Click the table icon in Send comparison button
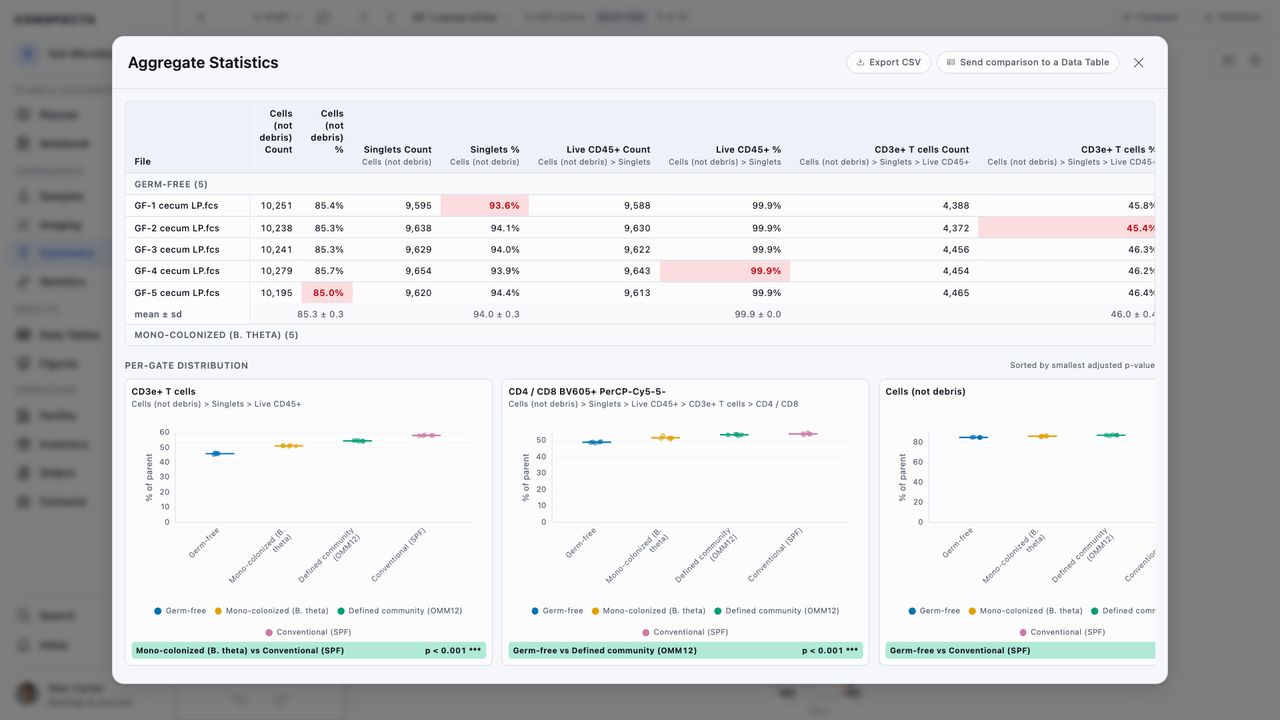The image size is (1280, 720). pyautogui.click(x=951, y=62)
